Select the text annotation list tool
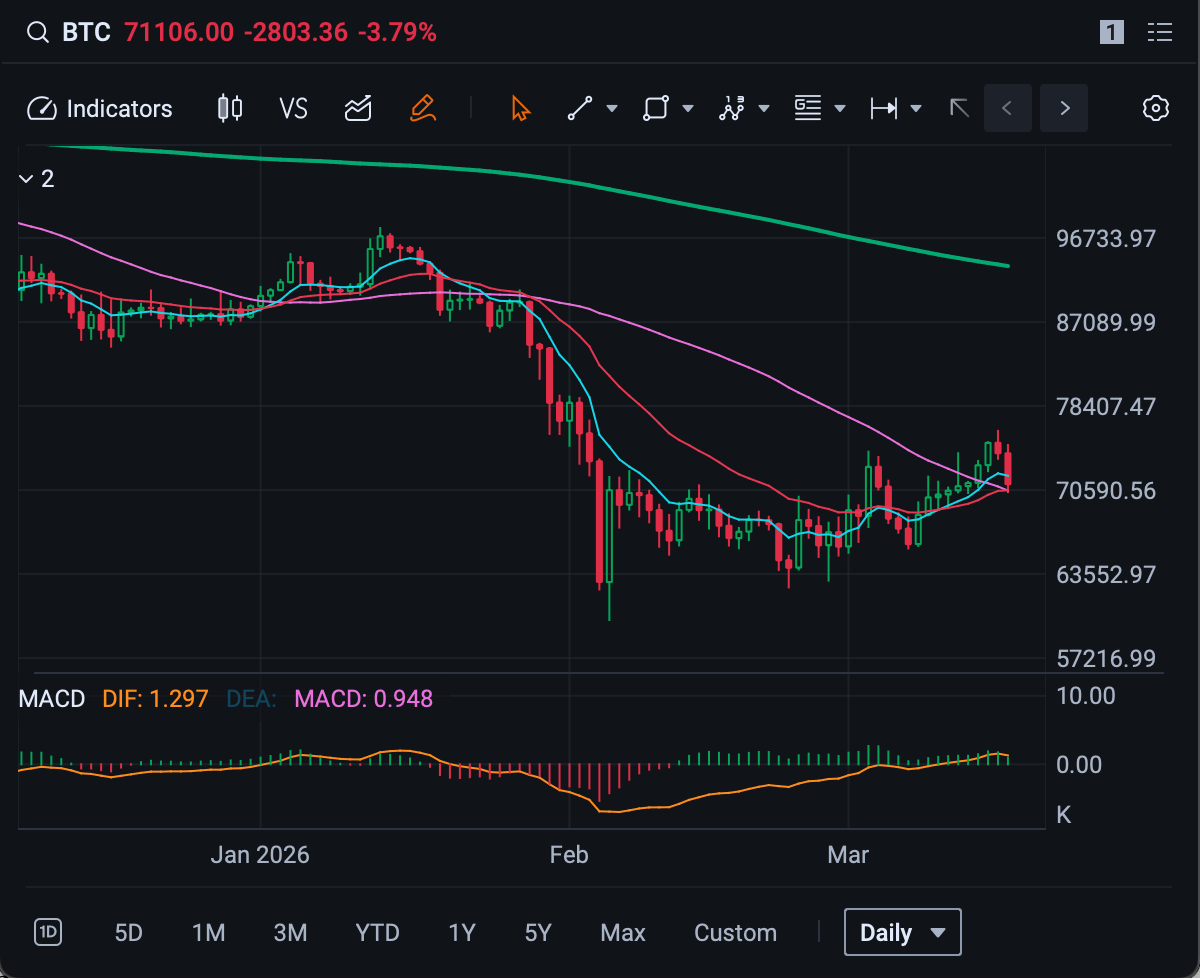The image size is (1200, 978). pyautogui.click(x=808, y=109)
